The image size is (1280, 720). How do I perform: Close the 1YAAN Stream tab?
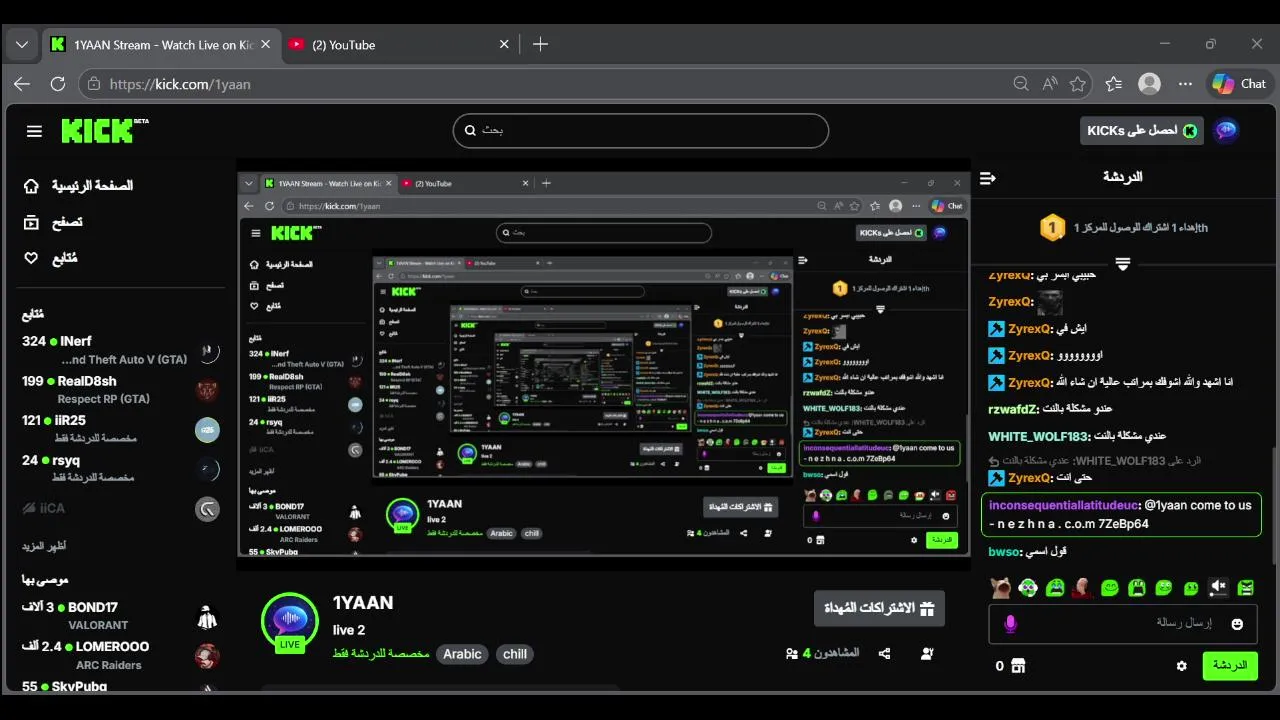point(265,44)
